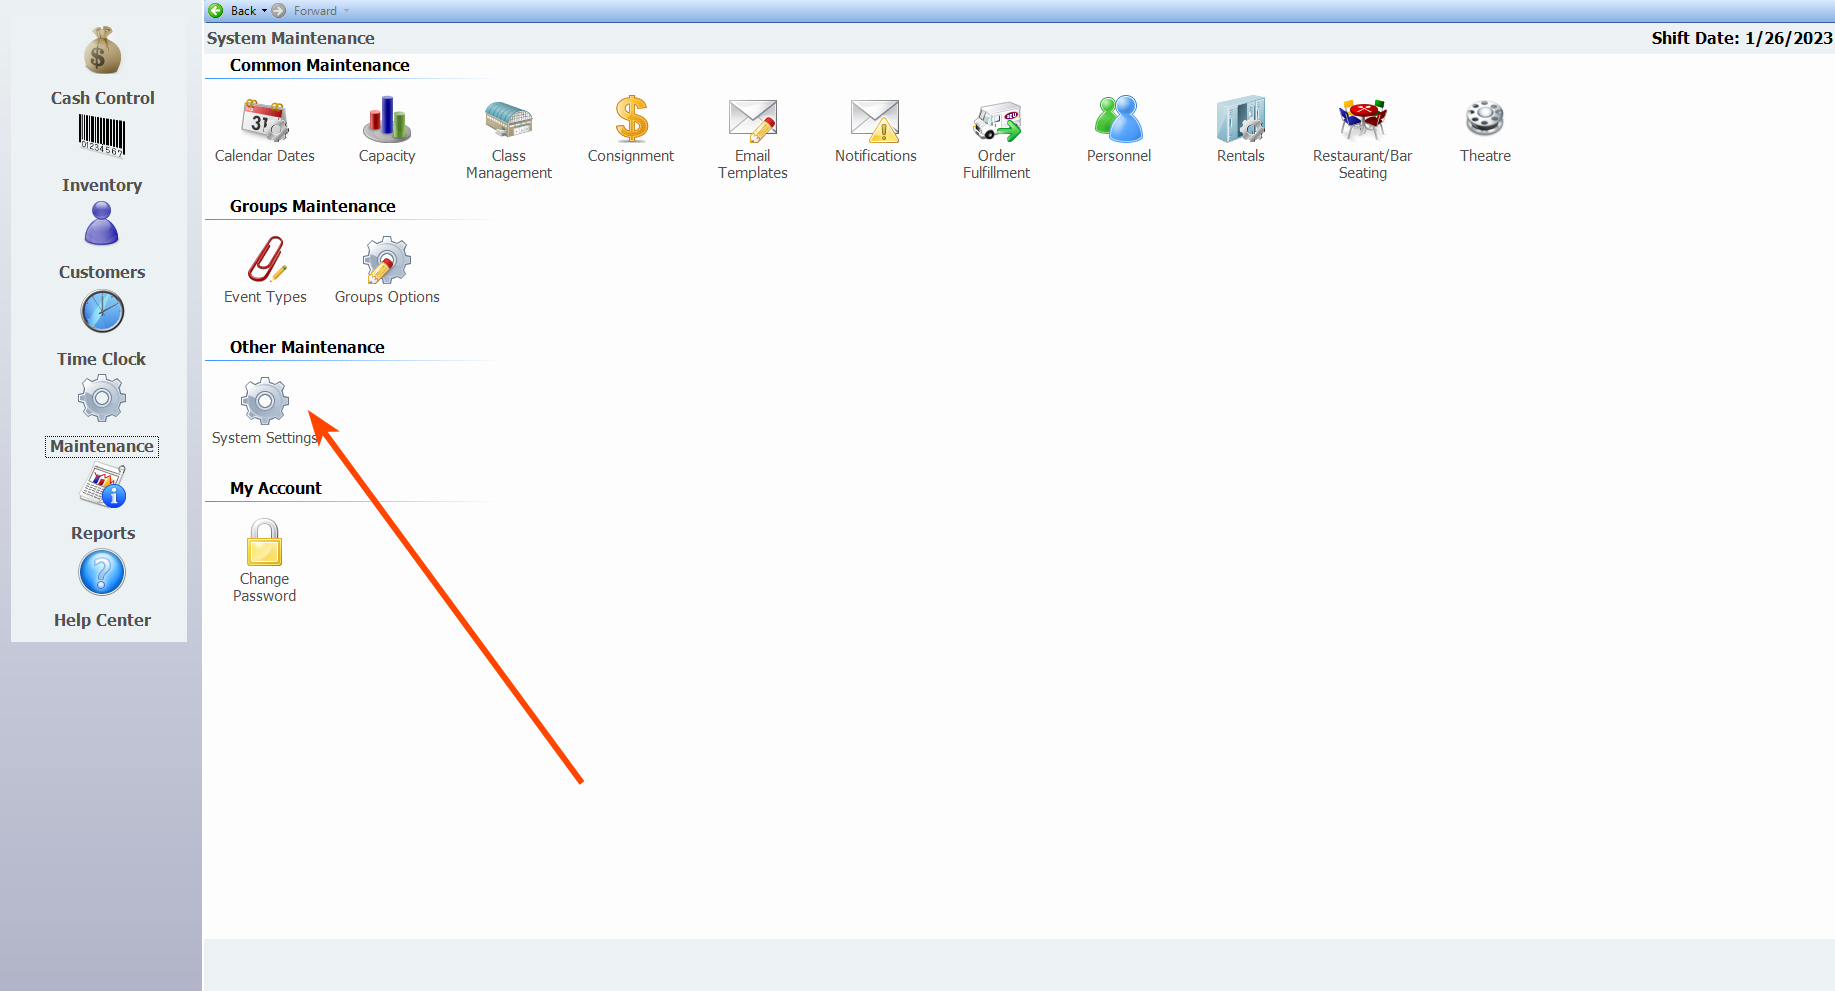Open the Capacity chart icon
Image resolution: width=1835 pixels, height=991 pixels.
387,121
